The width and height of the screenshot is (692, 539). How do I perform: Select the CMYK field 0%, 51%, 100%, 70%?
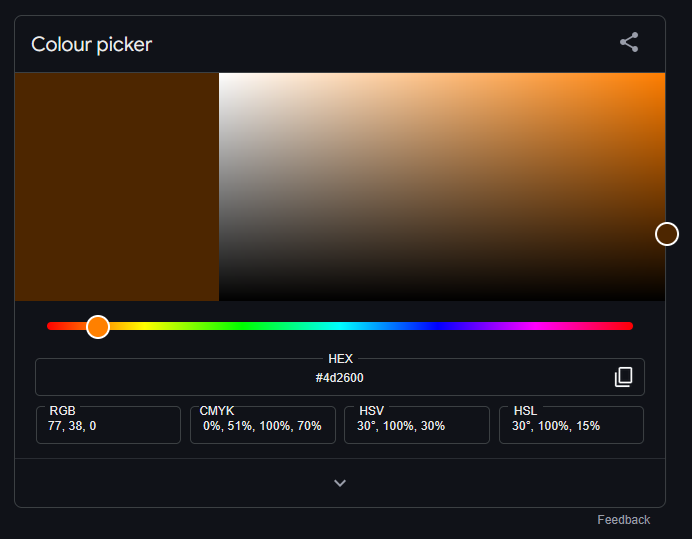coord(263,425)
